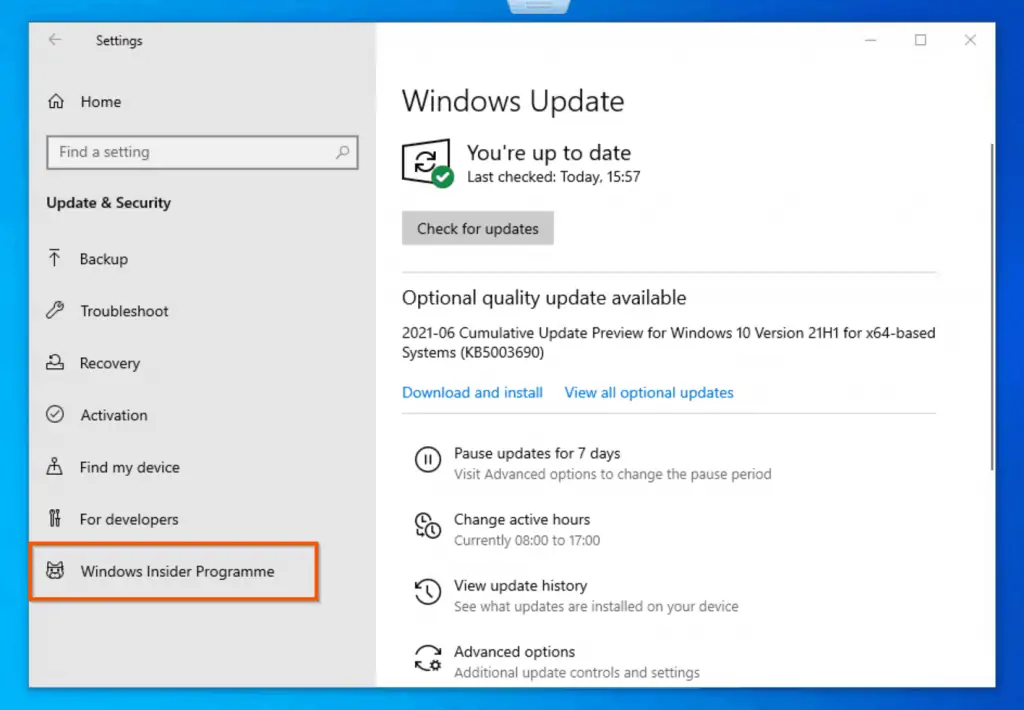Focus the Find a setting search box
1024x710 pixels.
click(x=202, y=152)
